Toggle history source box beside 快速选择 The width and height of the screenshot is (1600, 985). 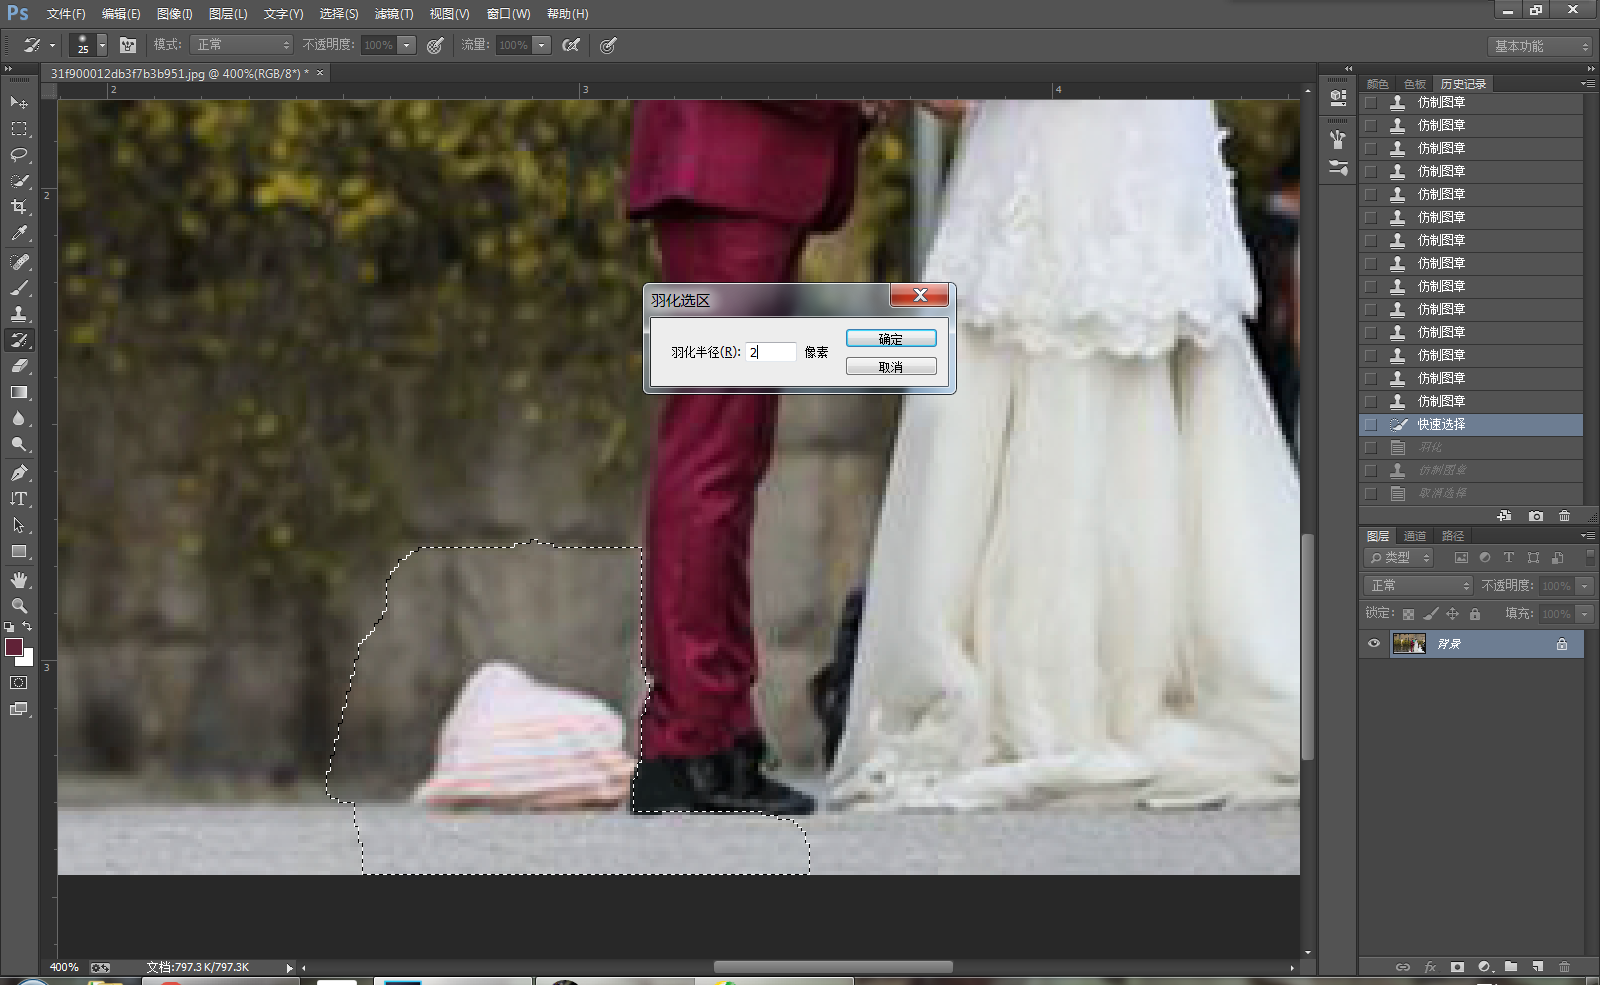click(x=1371, y=425)
